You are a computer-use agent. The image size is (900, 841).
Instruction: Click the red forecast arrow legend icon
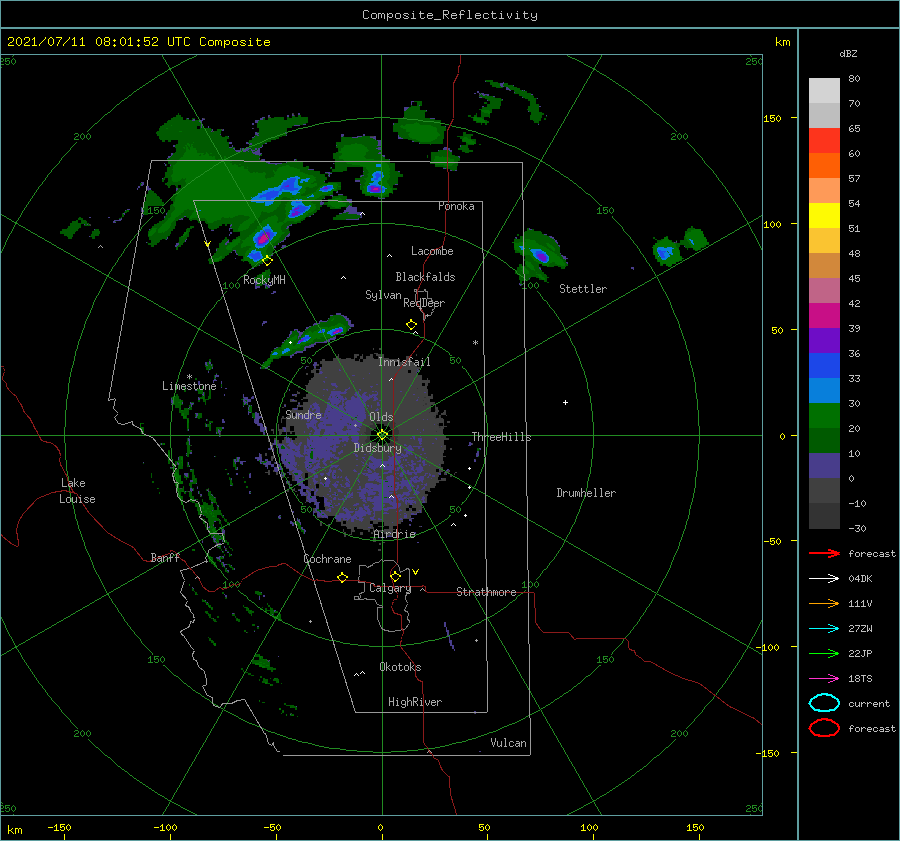click(x=824, y=553)
